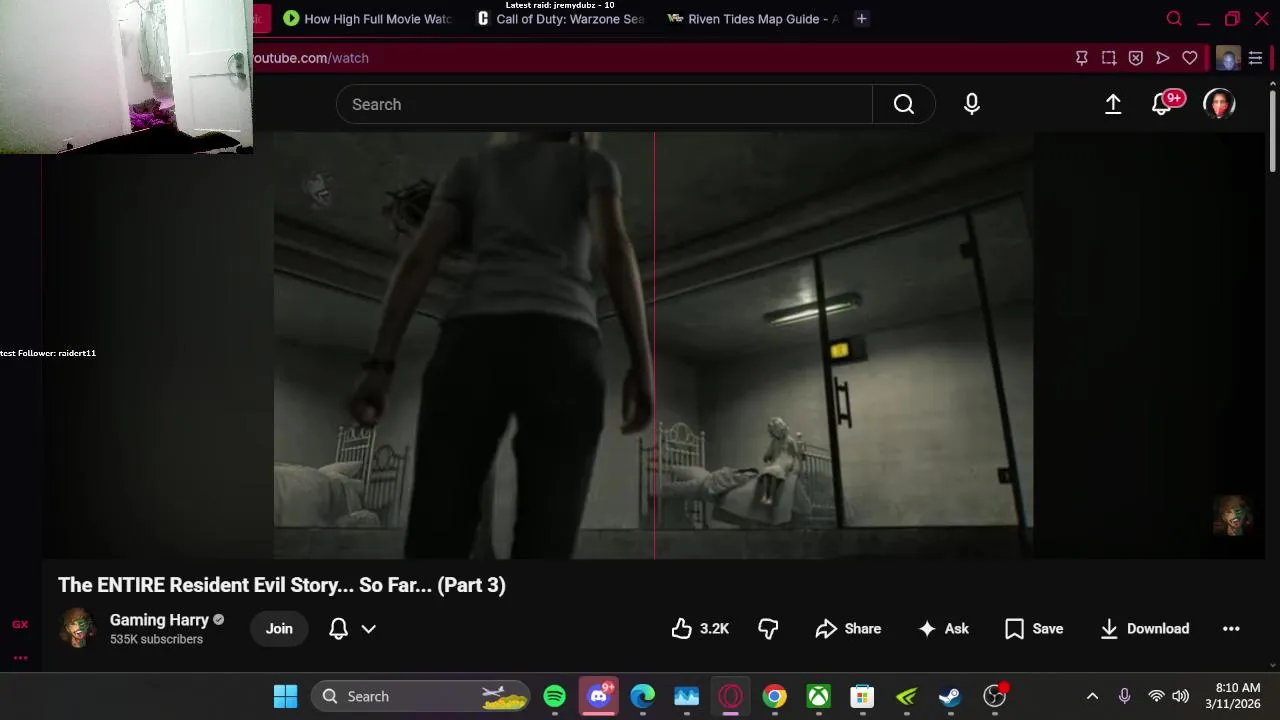Focus the YouTube Search field
This screenshot has width=1280, height=720.
point(604,104)
